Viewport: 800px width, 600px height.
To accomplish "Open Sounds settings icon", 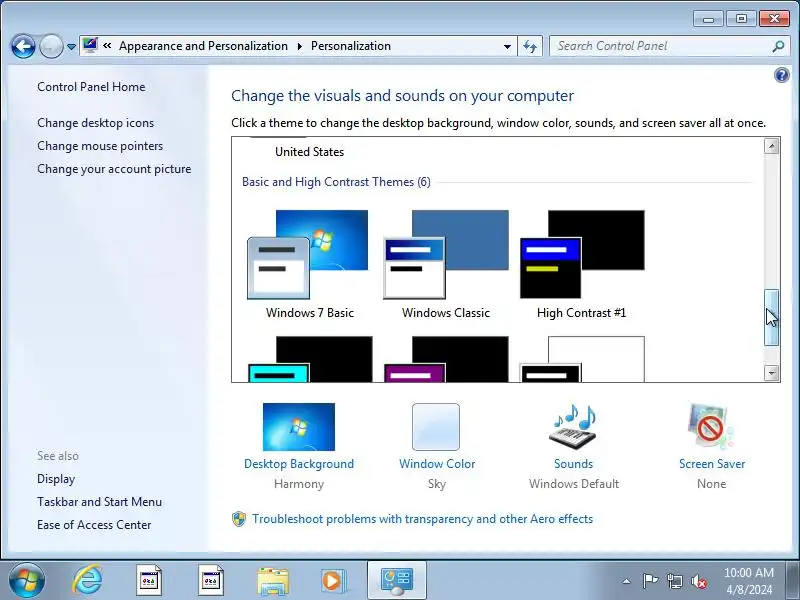I will point(573,427).
